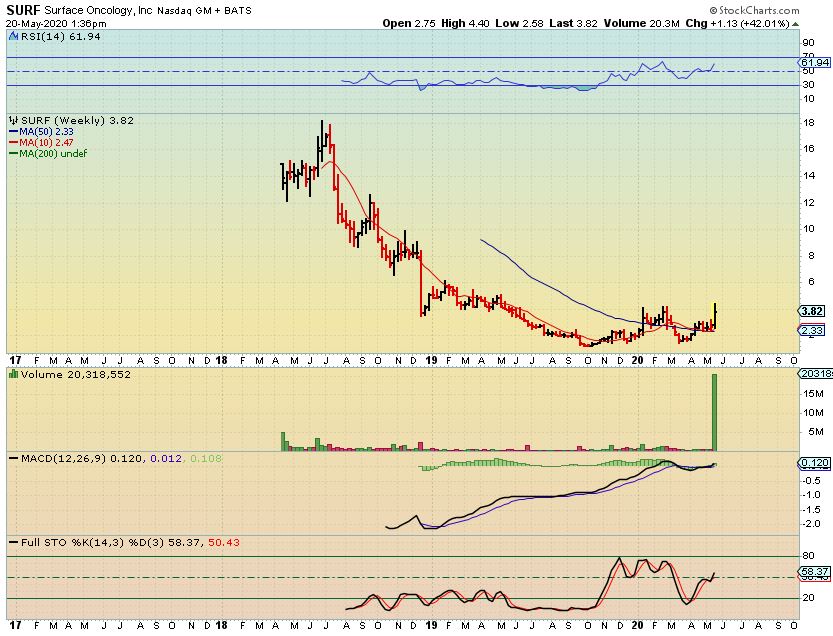Click the red 50.43 %D value in the STO label
Image resolution: width=833 pixels, height=636 pixels.
224,542
